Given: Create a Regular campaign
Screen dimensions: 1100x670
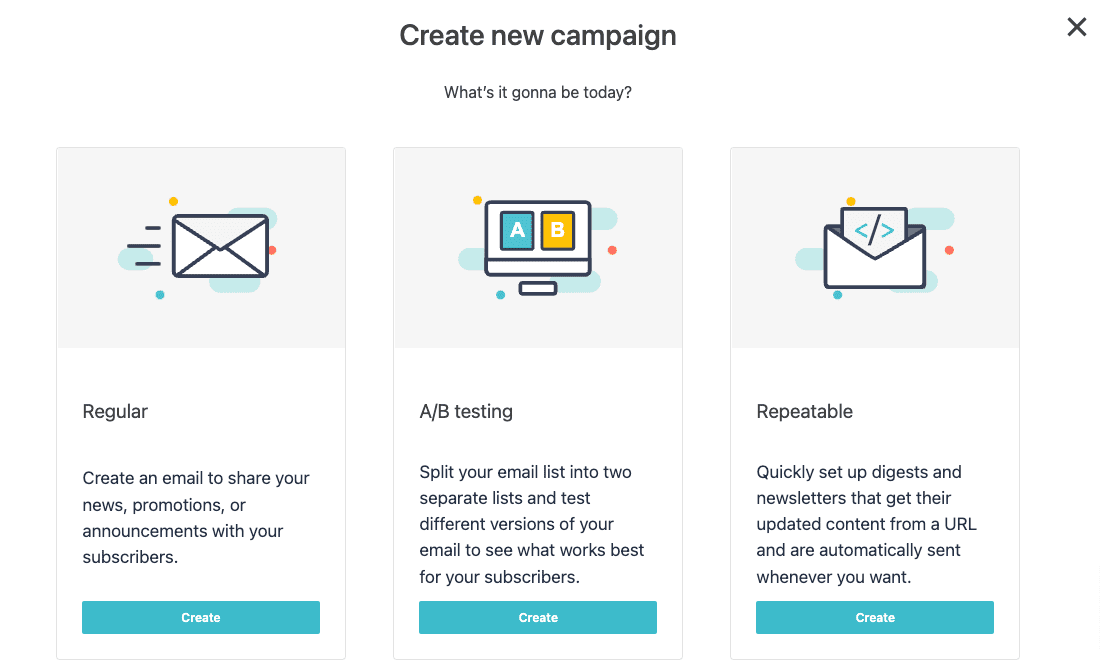Looking at the screenshot, I should tap(201, 617).
